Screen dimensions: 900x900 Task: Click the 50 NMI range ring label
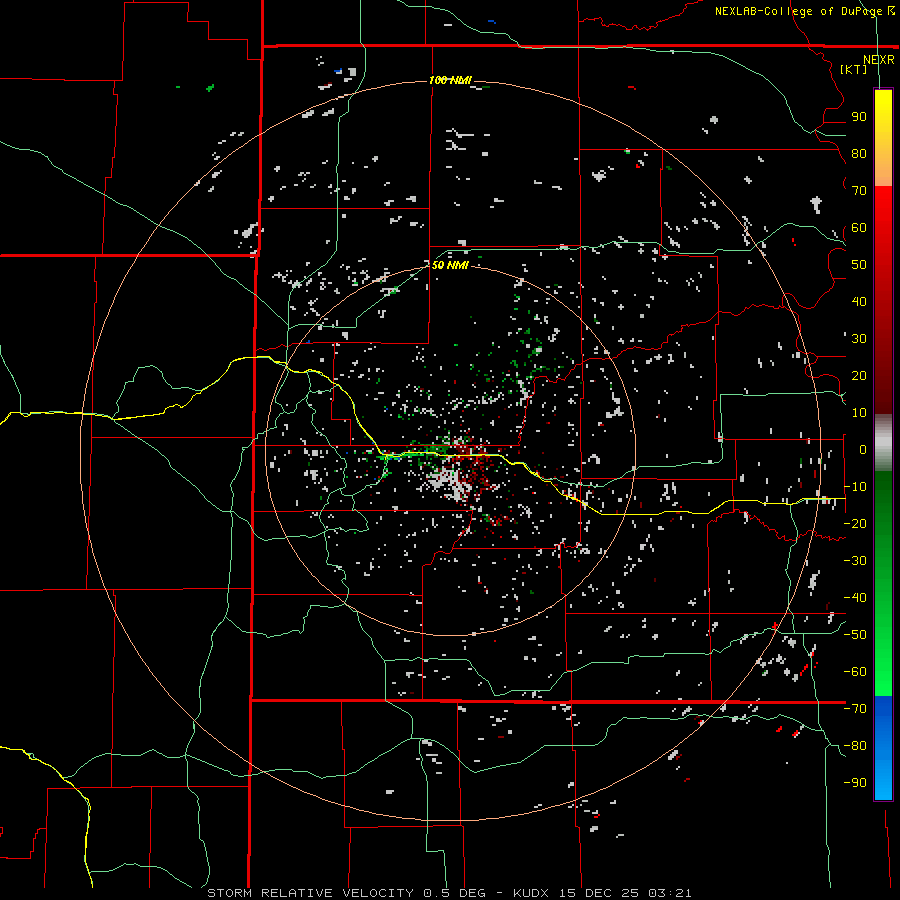pyautogui.click(x=450, y=265)
